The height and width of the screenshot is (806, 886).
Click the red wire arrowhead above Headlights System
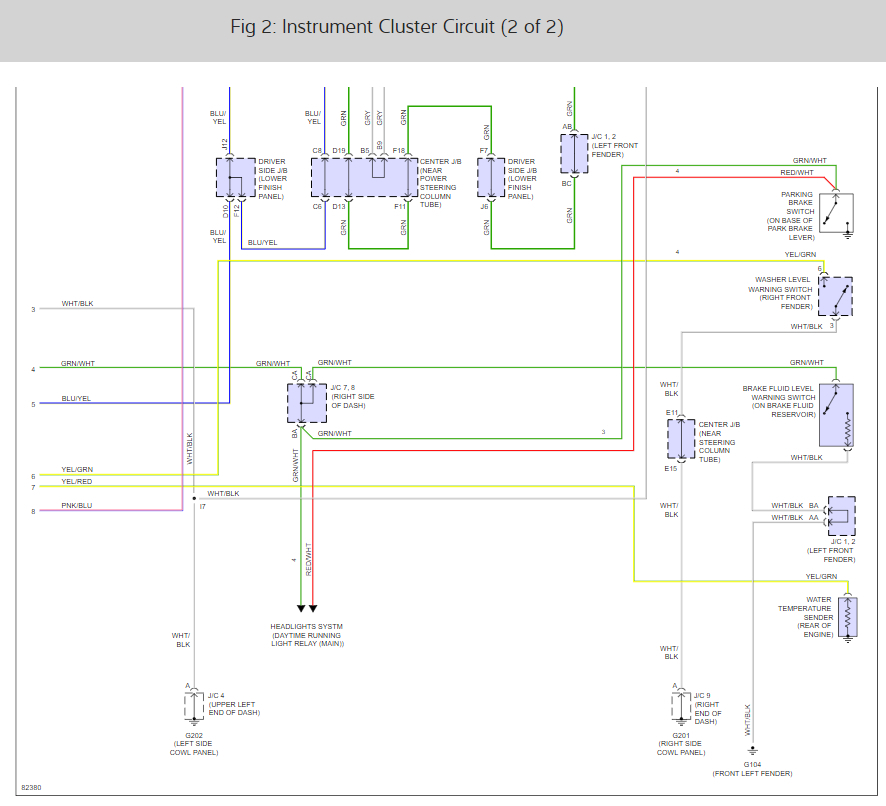pos(313,606)
